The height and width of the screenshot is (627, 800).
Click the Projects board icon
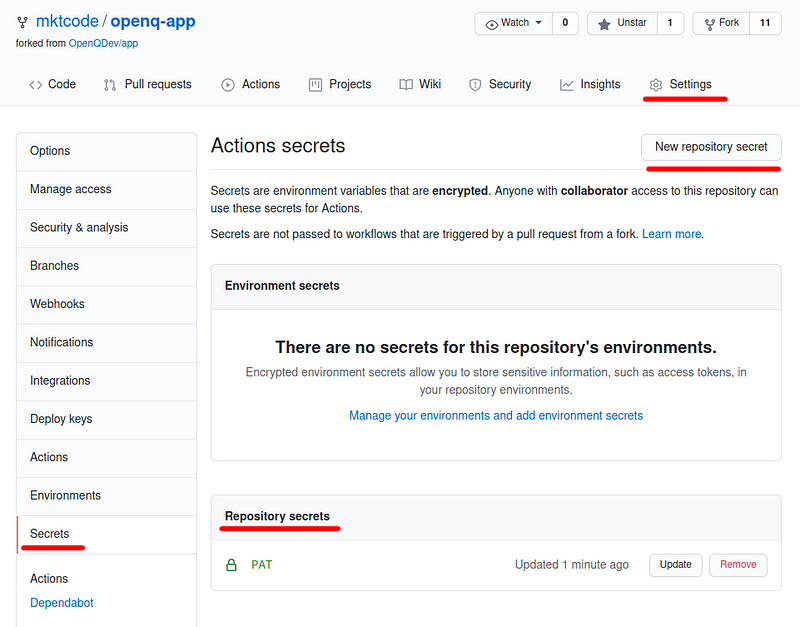point(315,85)
